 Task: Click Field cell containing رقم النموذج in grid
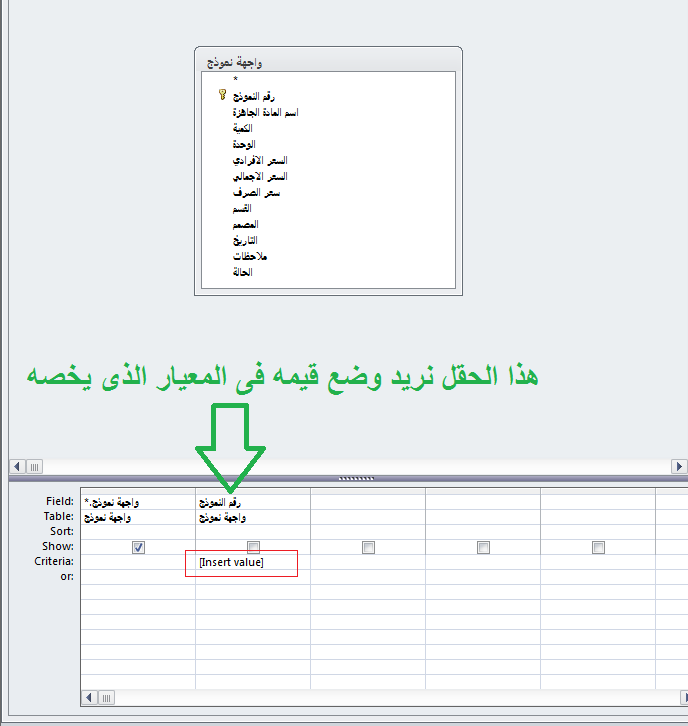pyautogui.click(x=253, y=502)
